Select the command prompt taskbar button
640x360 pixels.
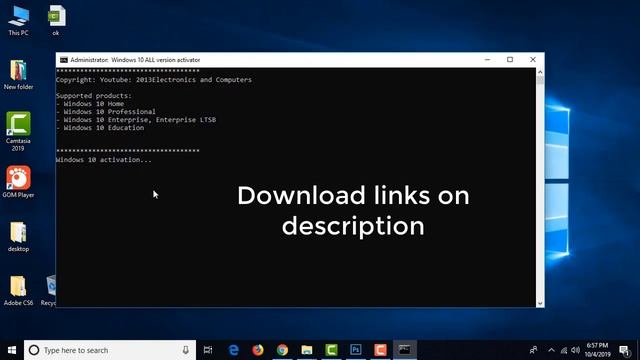coord(405,350)
